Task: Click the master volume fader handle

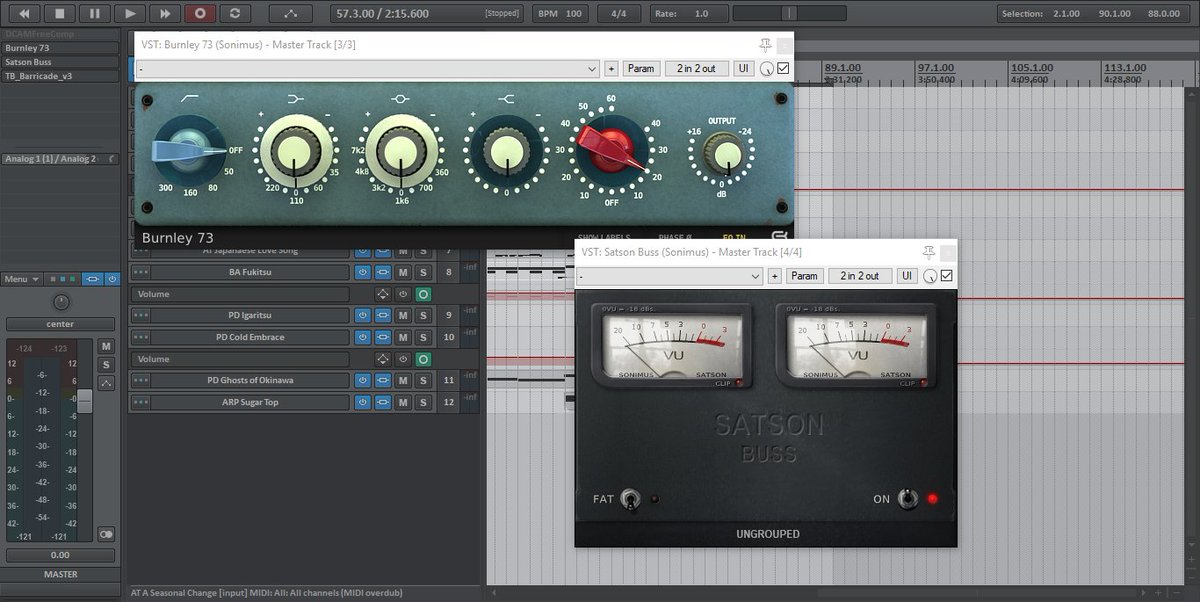Action: click(x=85, y=400)
